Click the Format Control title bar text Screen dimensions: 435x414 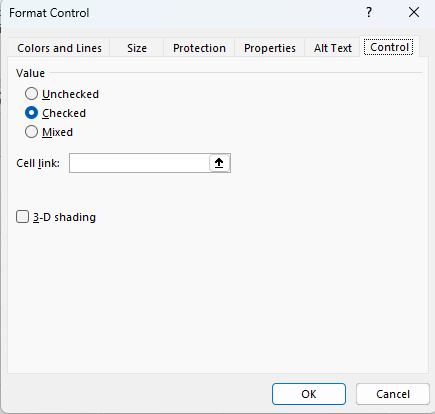click(x=49, y=13)
